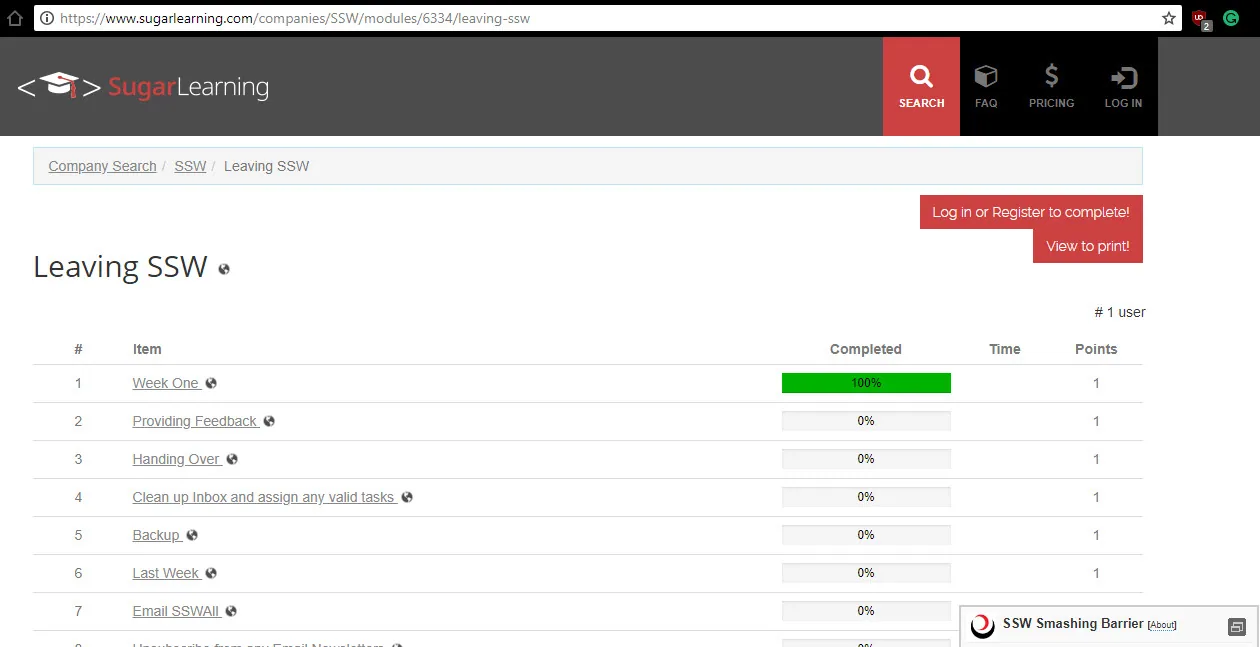Open the Backup item
This screenshot has height=647, width=1260.
click(156, 535)
